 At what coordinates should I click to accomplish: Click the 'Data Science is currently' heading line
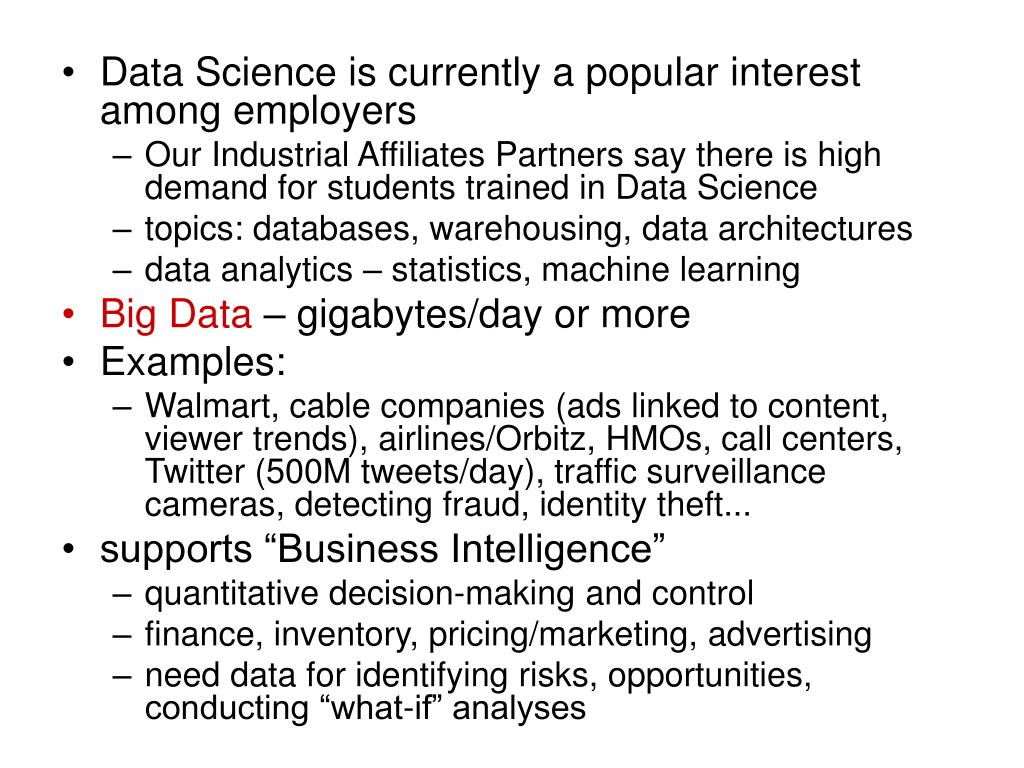click(480, 72)
